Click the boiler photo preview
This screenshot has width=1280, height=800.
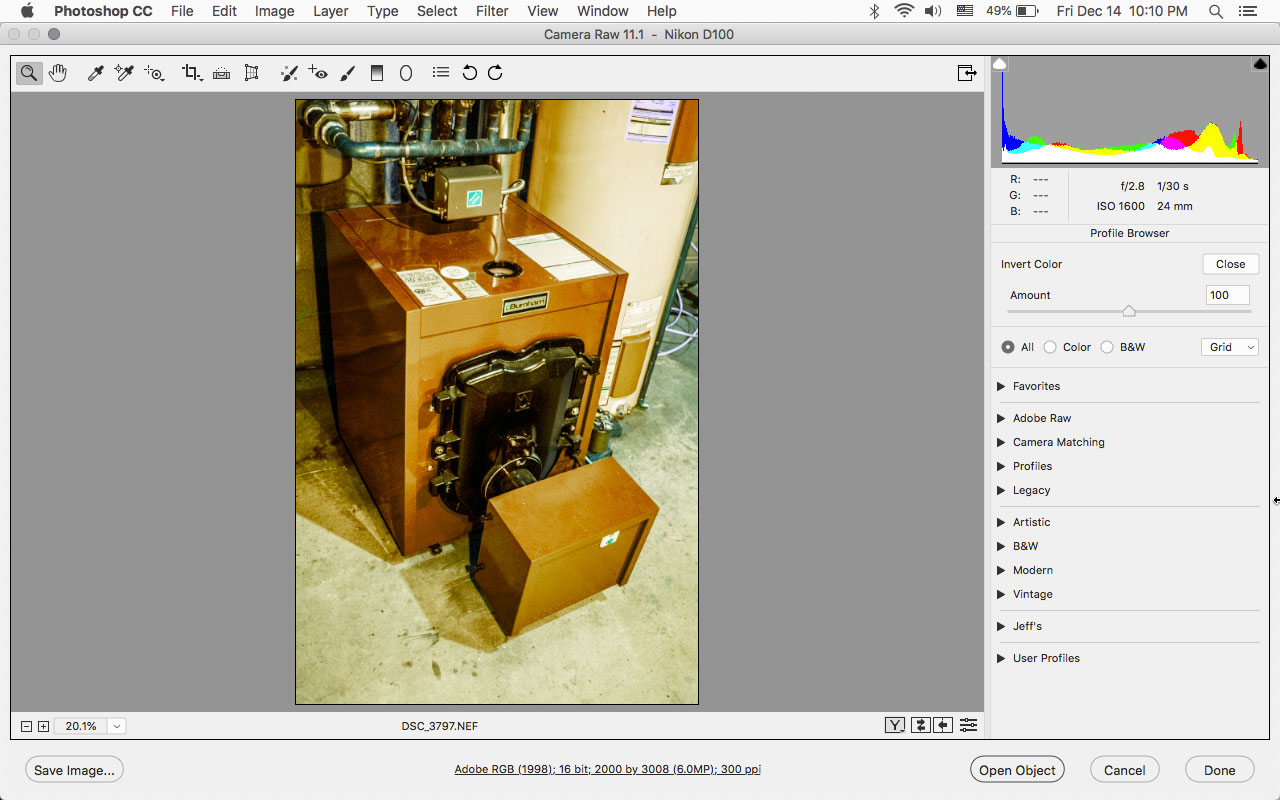pos(497,402)
